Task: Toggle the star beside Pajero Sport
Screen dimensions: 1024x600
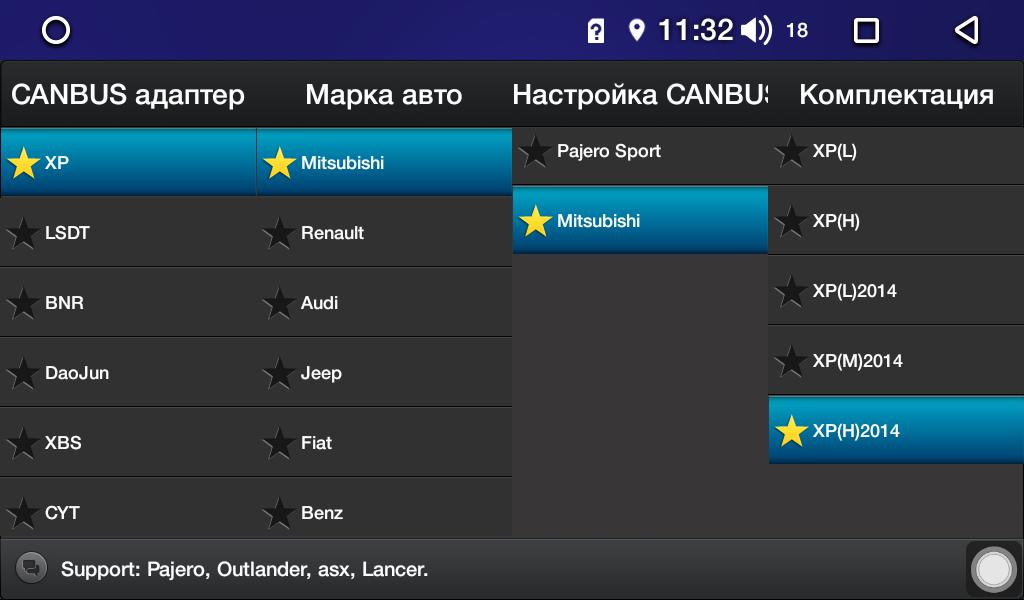Action: tap(535, 151)
